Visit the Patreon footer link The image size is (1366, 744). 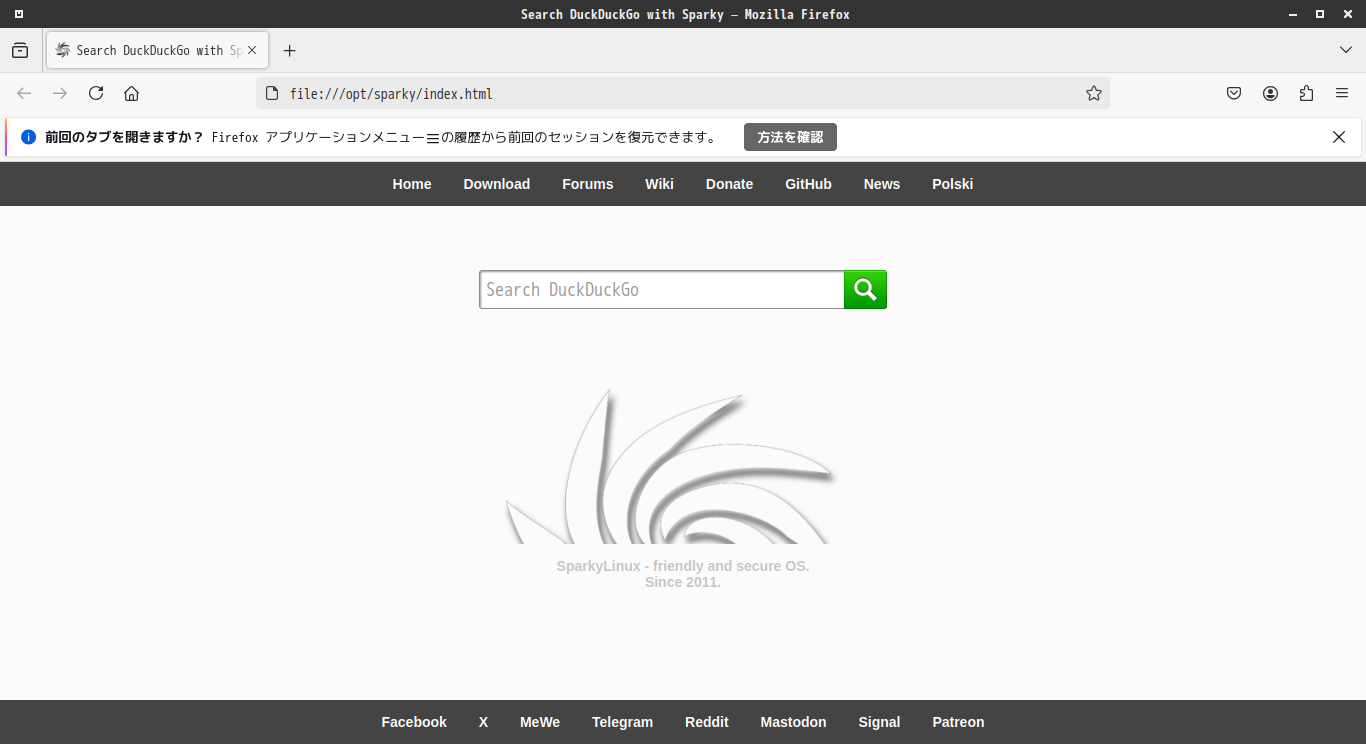pos(958,722)
